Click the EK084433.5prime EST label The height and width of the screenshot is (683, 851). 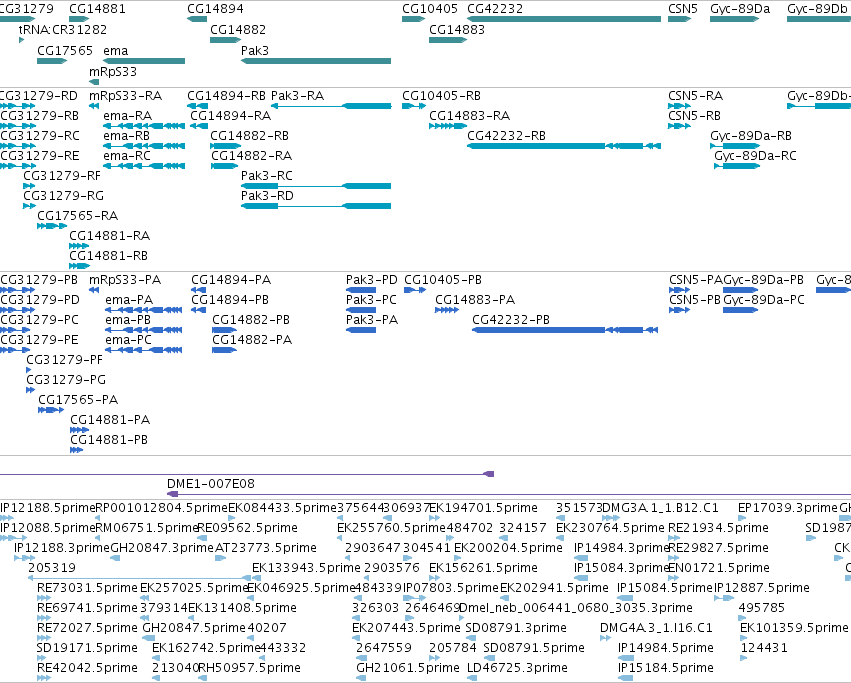(x=283, y=508)
